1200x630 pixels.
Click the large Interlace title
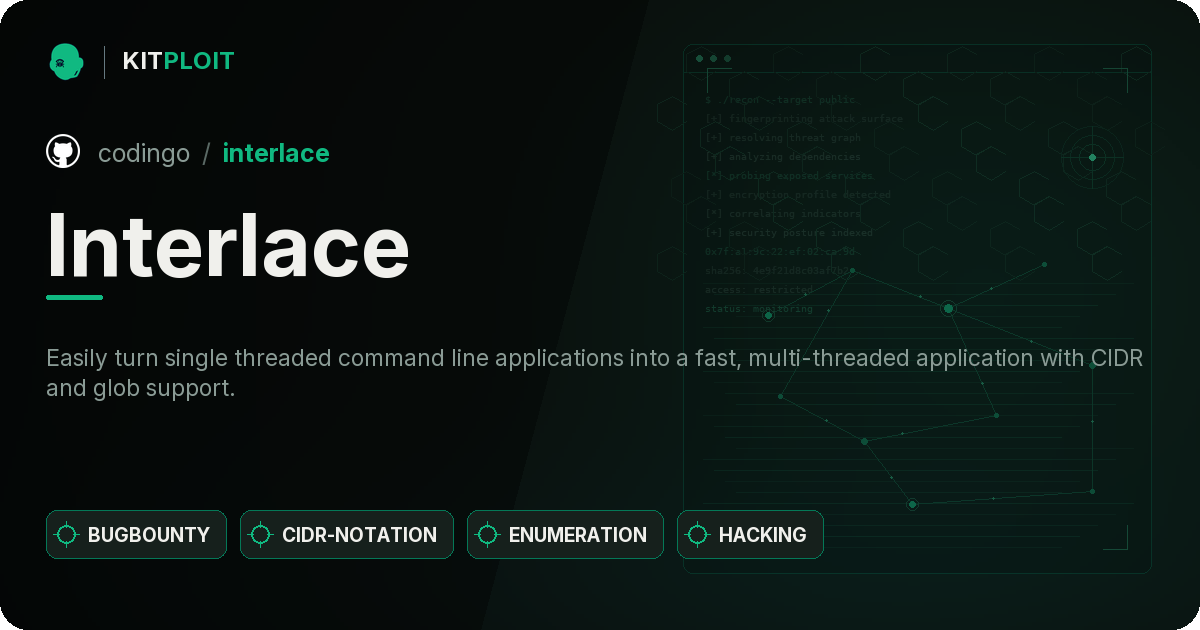tap(228, 246)
